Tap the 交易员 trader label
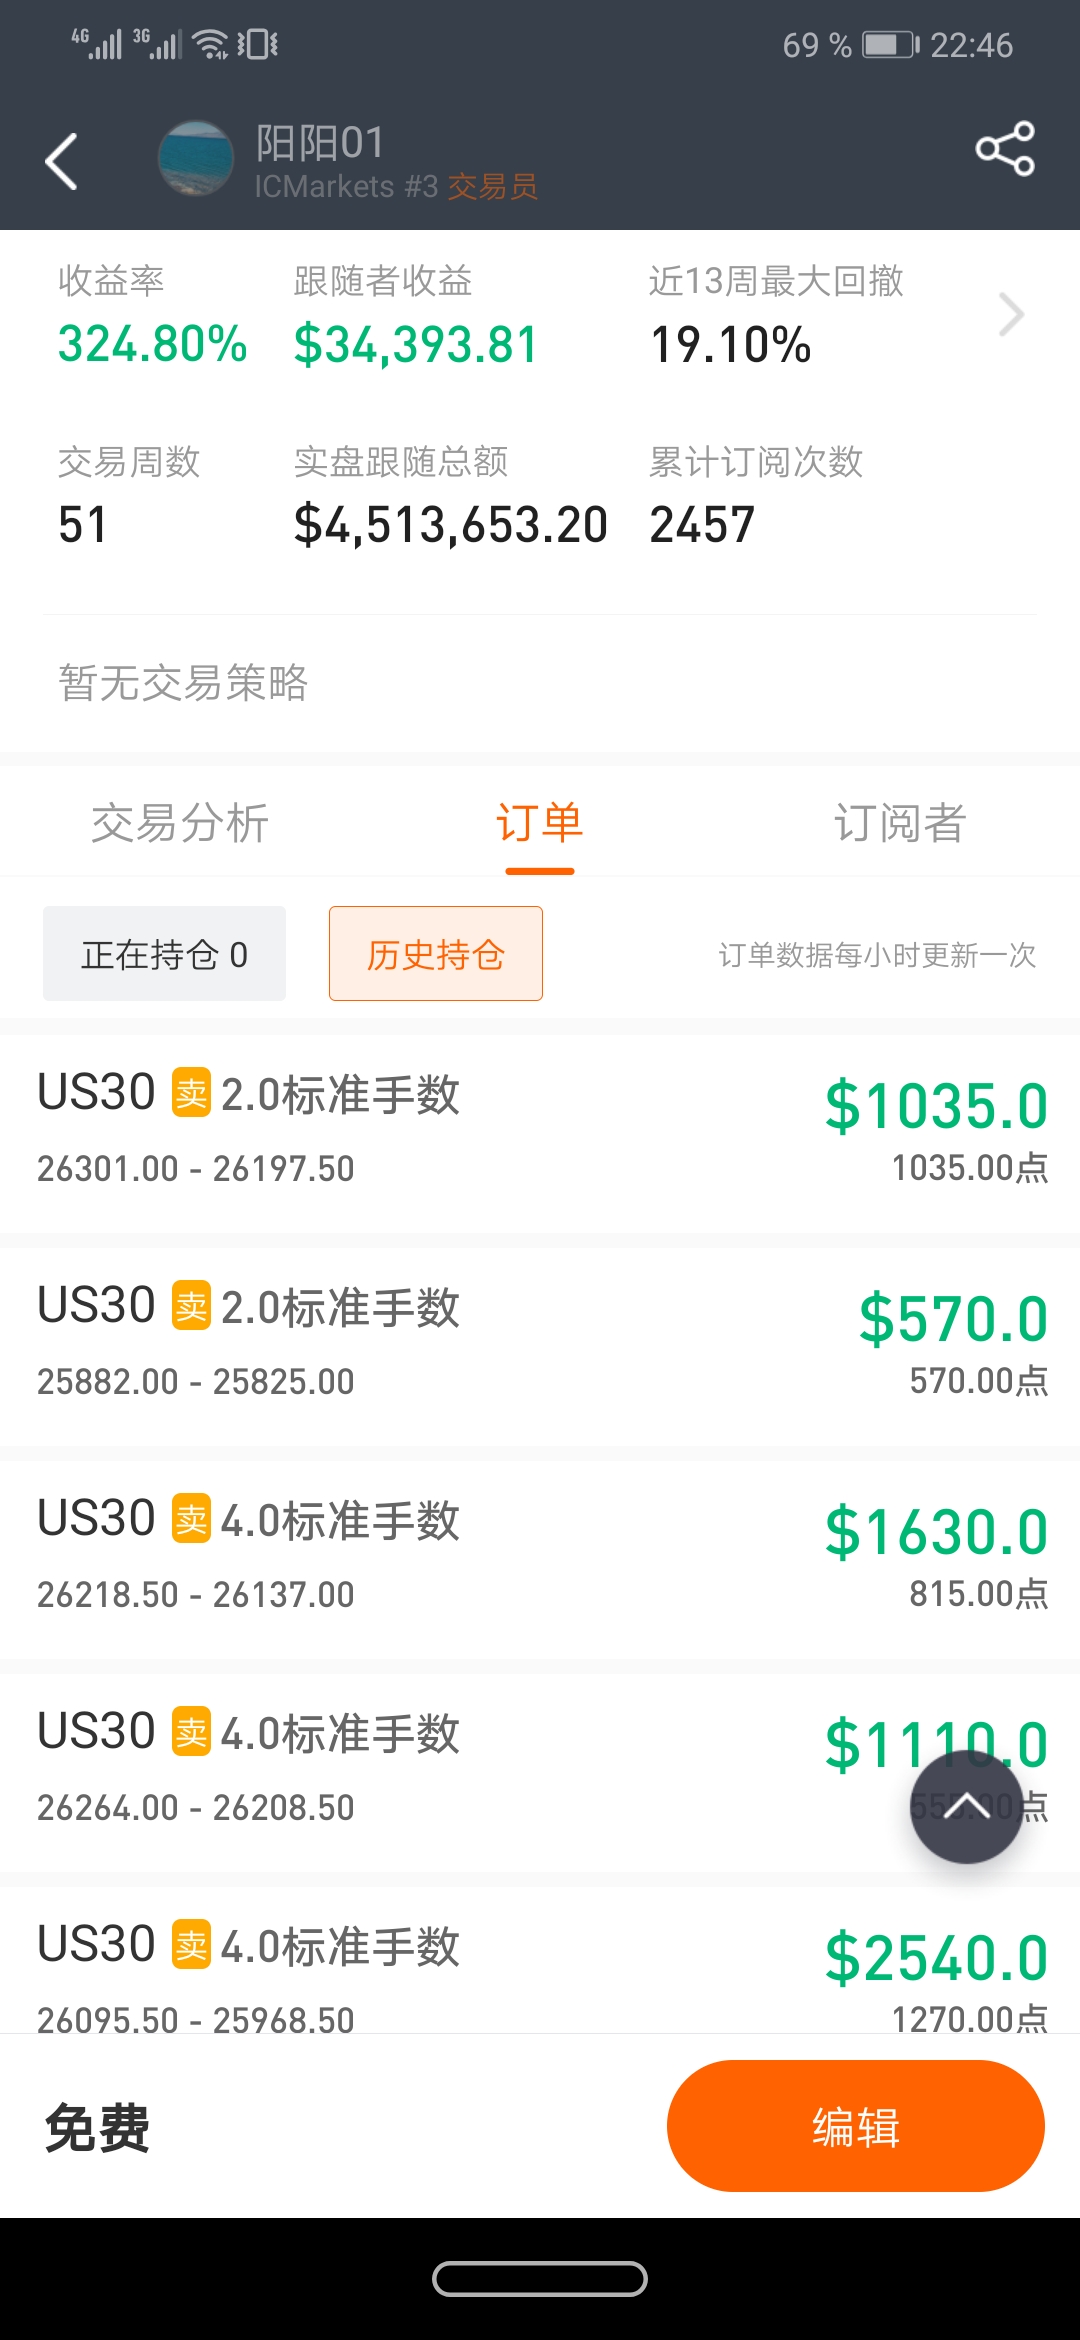The image size is (1080, 2340). [492, 187]
